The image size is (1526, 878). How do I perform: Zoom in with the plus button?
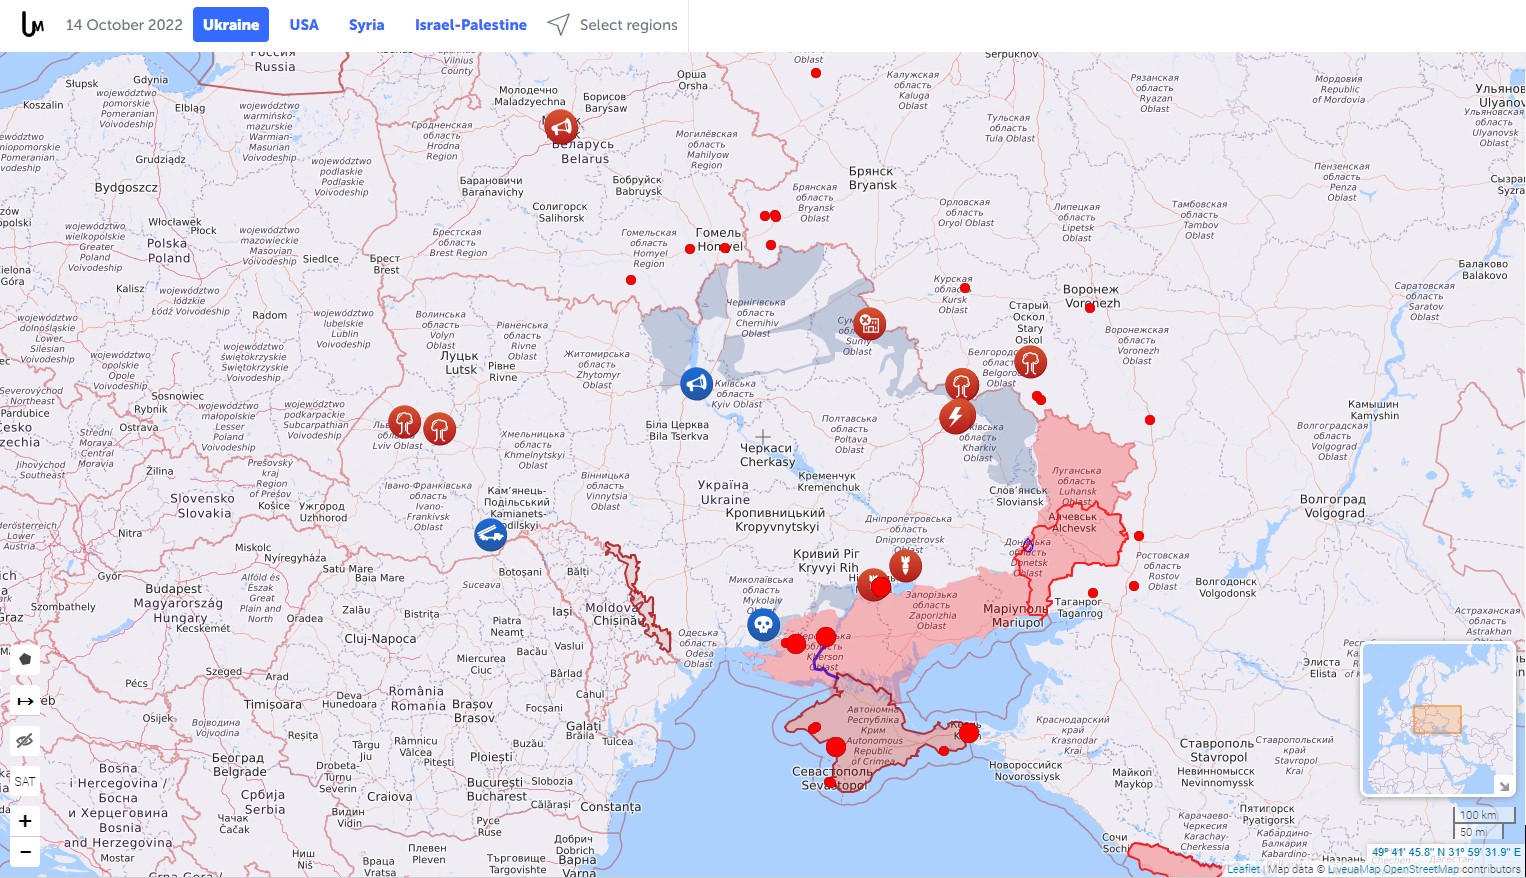click(25, 821)
